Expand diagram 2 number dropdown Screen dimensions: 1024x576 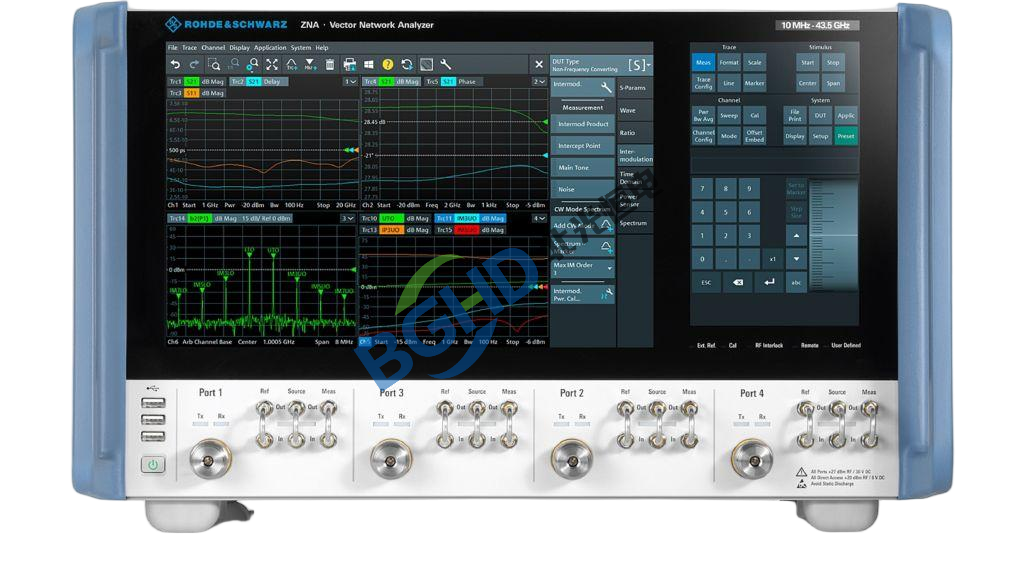[x=539, y=82]
